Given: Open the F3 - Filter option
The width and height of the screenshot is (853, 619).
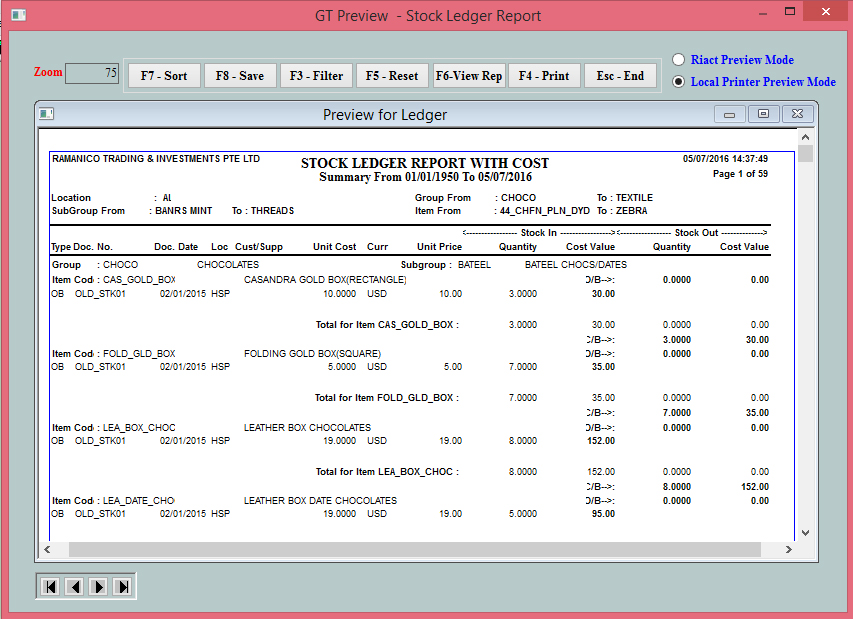Looking at the screenshot, I should click(x=316, y=76).
